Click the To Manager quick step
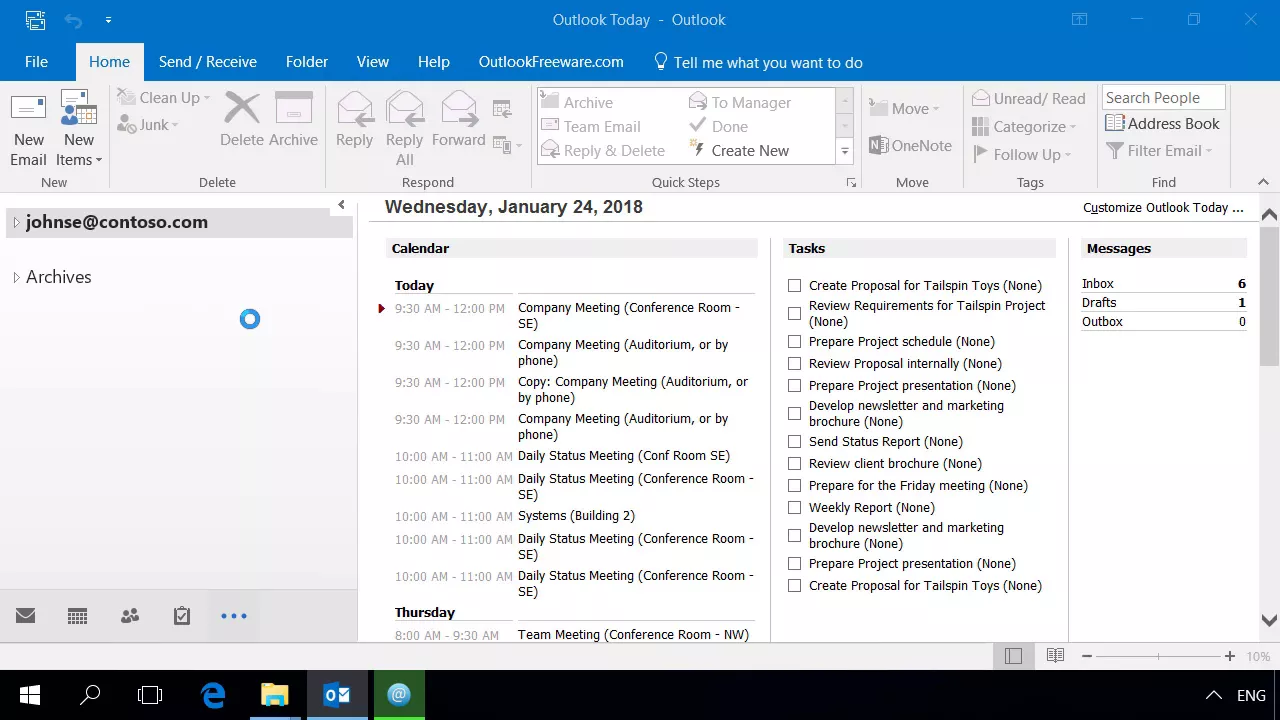Screen dimensions: 1280x720 [740, 102]
